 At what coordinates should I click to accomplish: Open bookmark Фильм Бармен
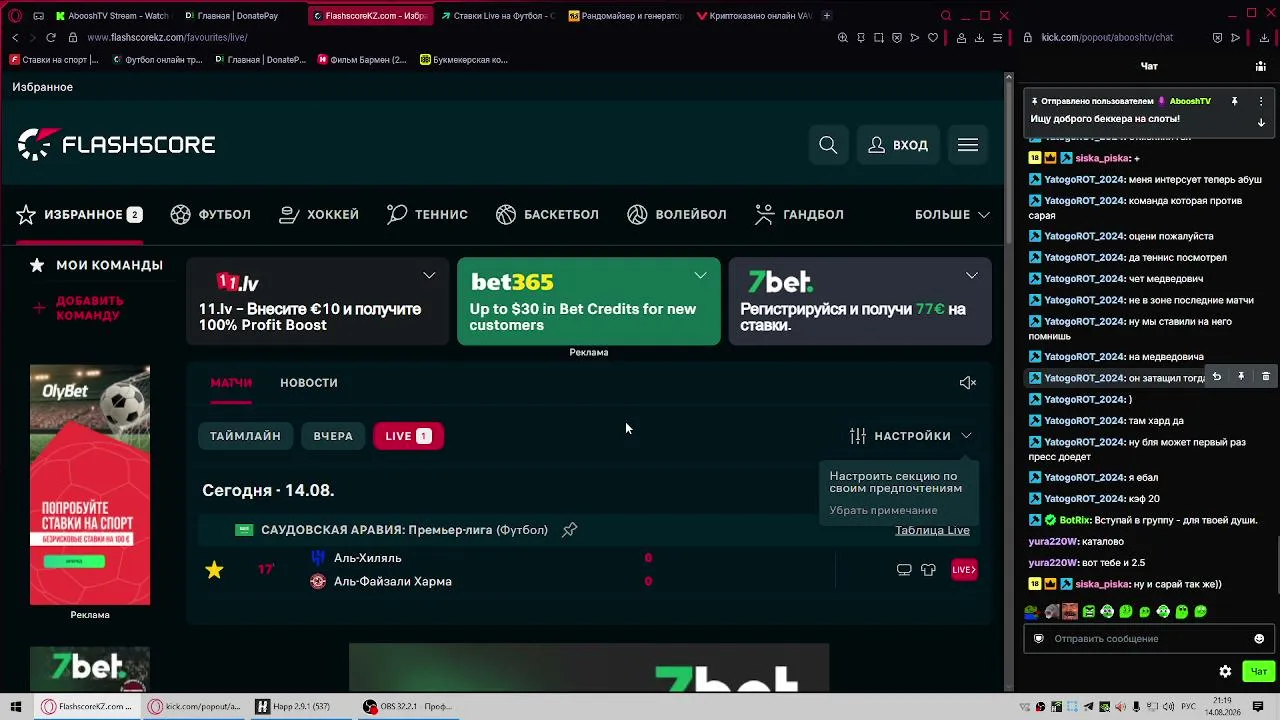(362, 60)
